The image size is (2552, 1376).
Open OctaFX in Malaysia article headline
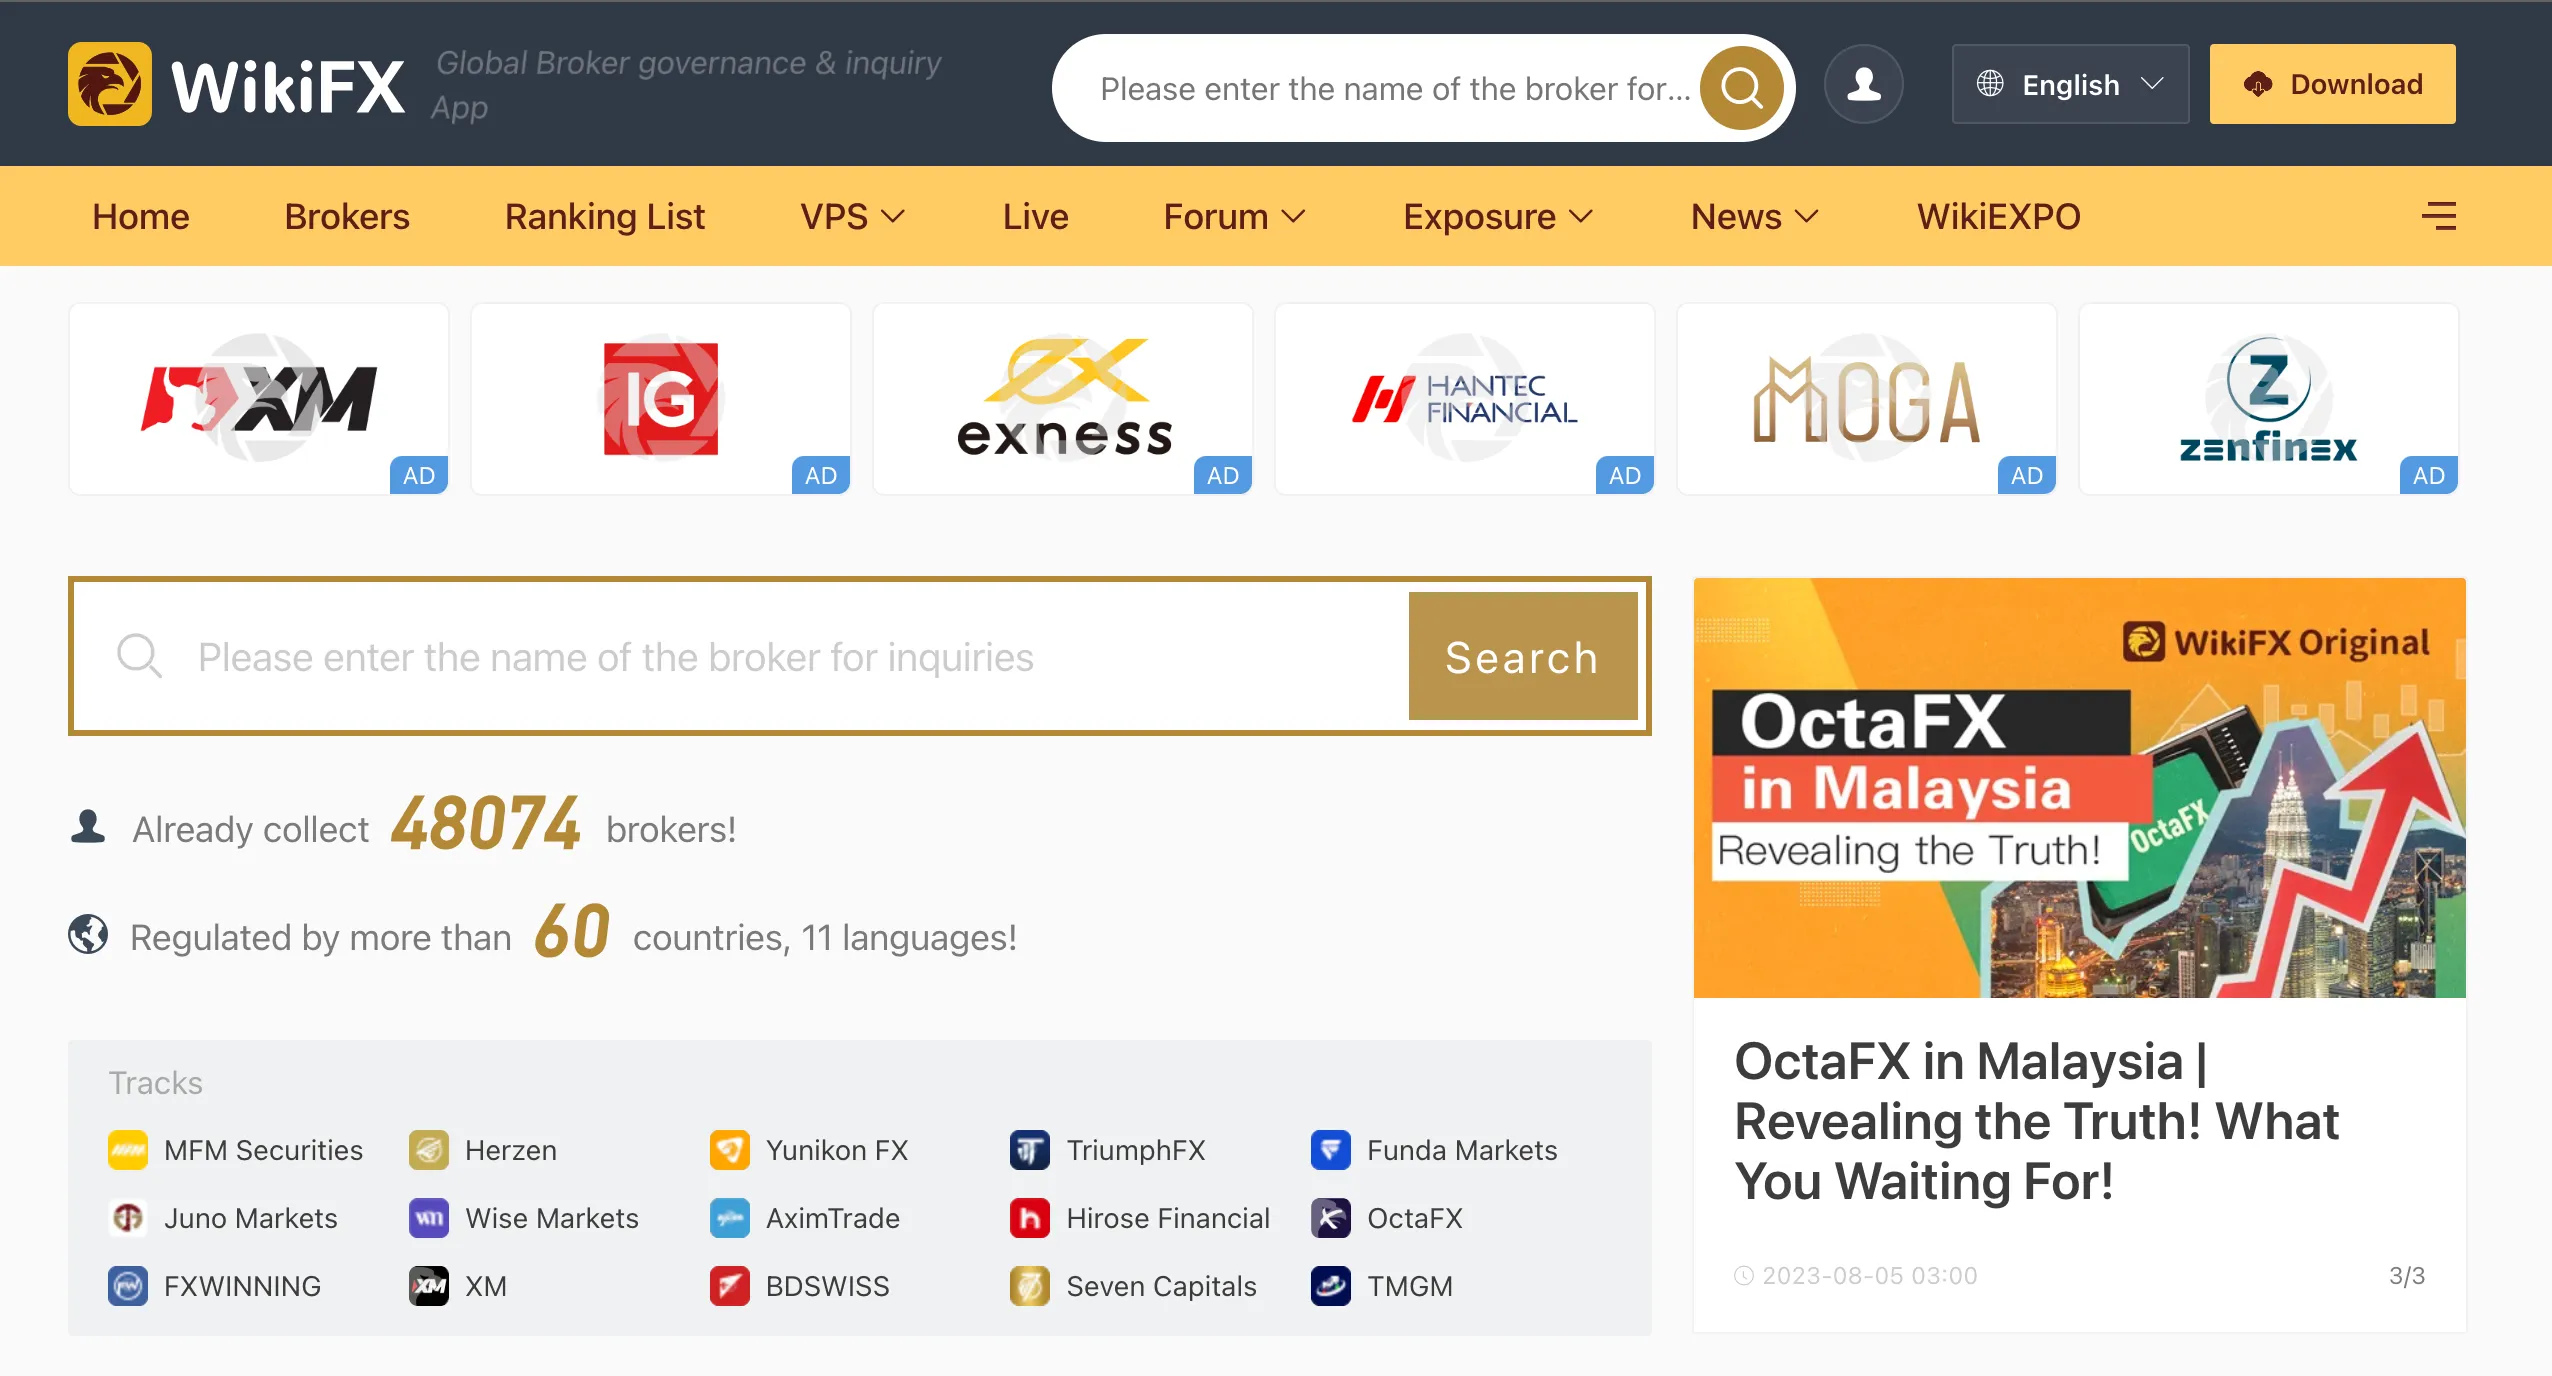pyautogui.click(x=2036, y=1121)
